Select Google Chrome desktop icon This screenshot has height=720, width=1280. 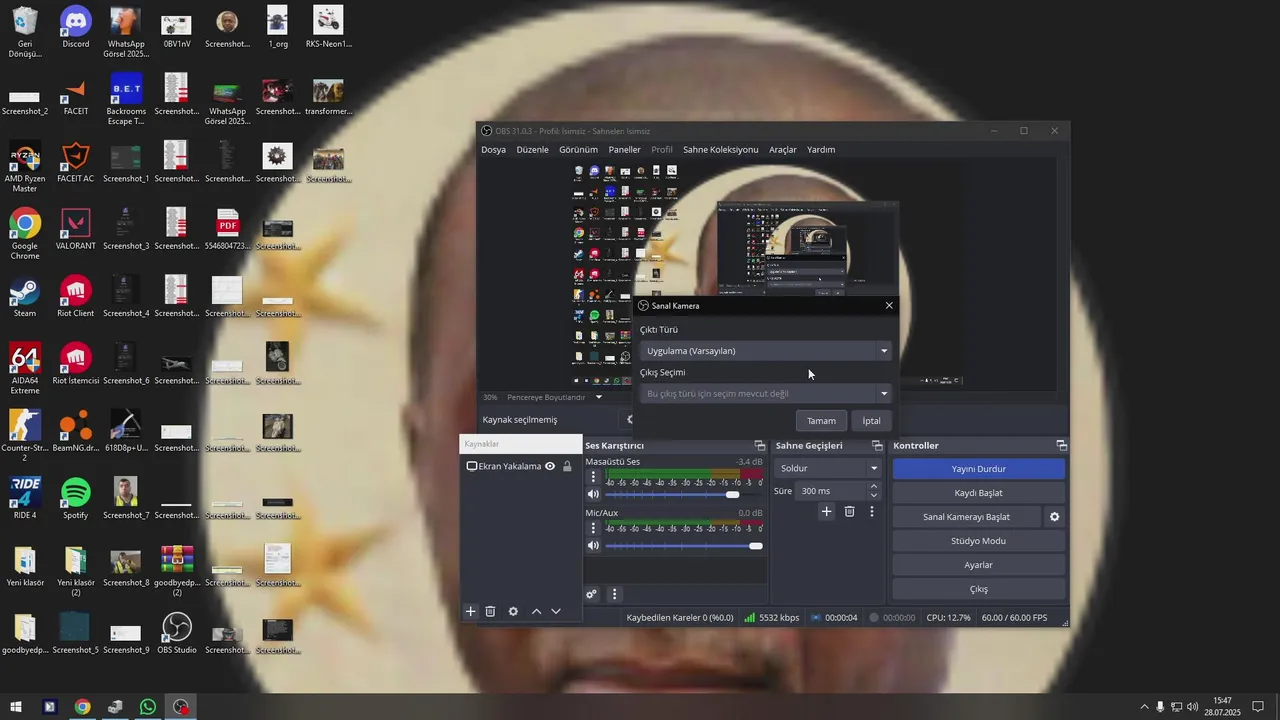(x=25, y=233)
